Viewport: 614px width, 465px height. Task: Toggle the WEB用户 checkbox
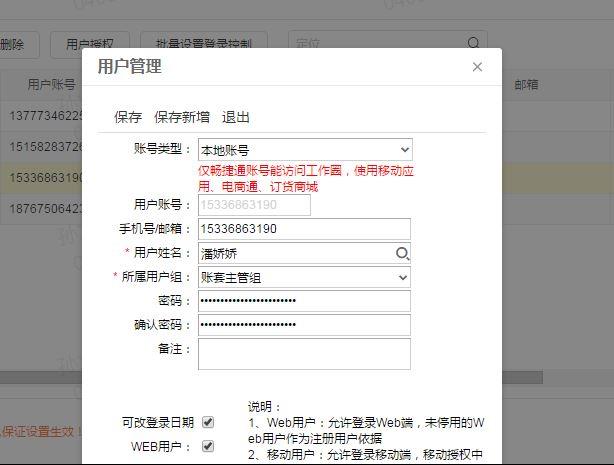pos(208,446)
